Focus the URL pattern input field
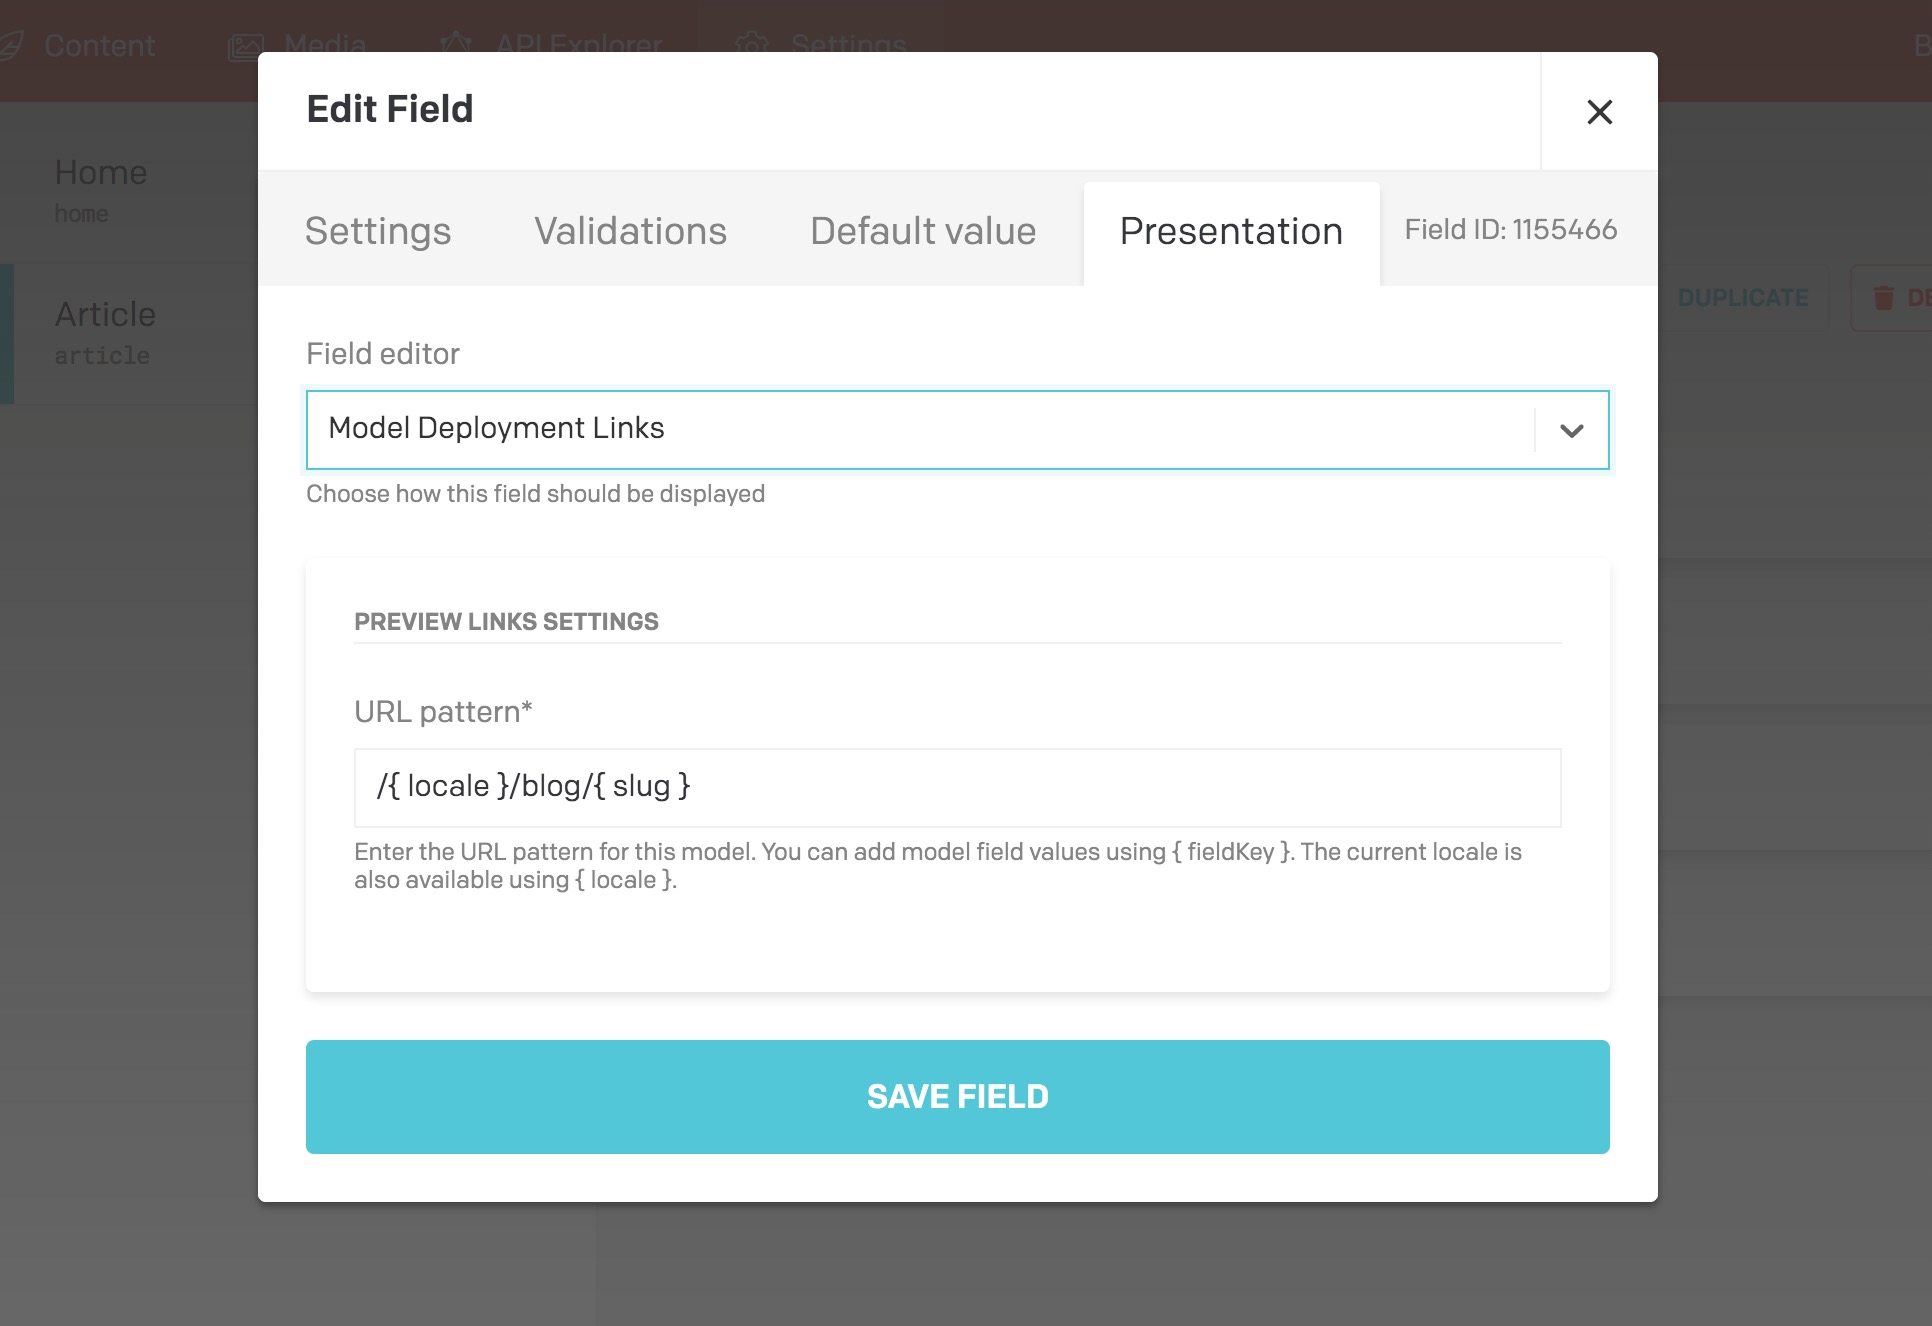This screenshot has height=1326, width=1932. coord(957,787)
